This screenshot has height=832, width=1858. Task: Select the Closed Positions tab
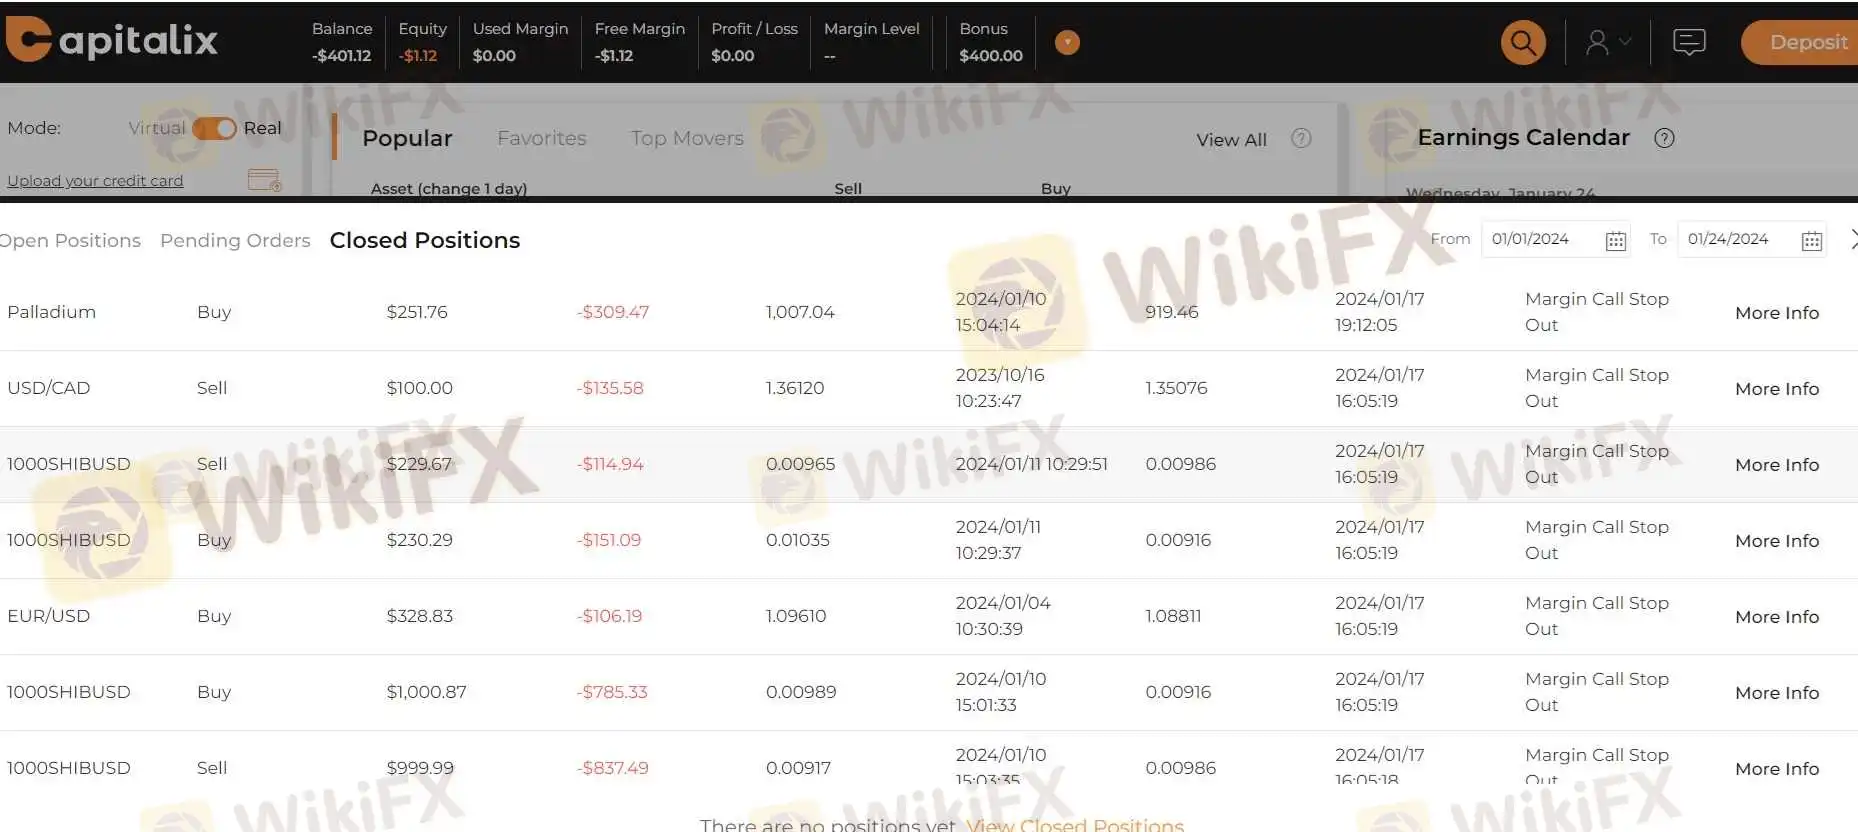click(425, 240)
